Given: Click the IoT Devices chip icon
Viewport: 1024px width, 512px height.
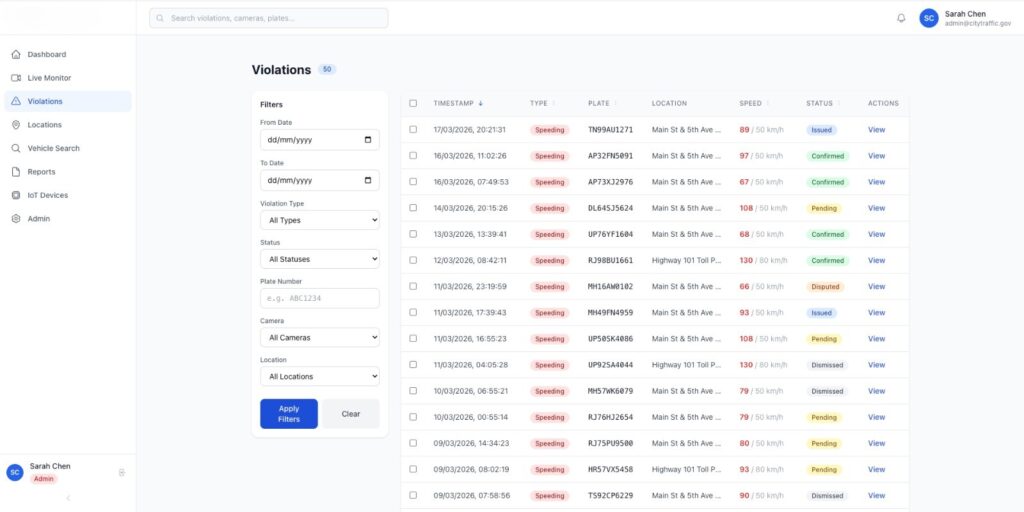Looking at the screenshot, I should tap(16, 195).
